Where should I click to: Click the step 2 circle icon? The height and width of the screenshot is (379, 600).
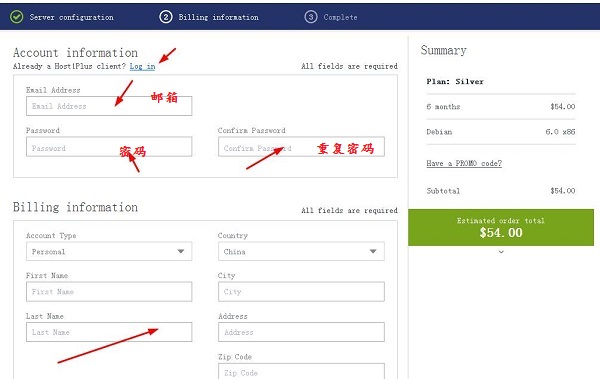(x=166, y=17)
